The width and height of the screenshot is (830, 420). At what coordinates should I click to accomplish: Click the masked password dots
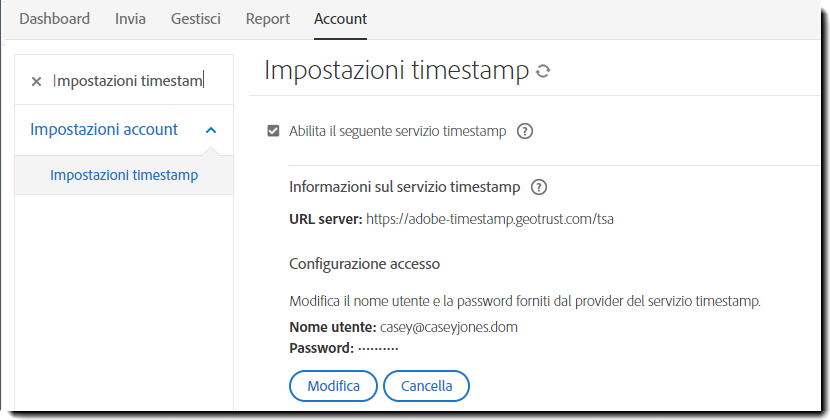378,348
